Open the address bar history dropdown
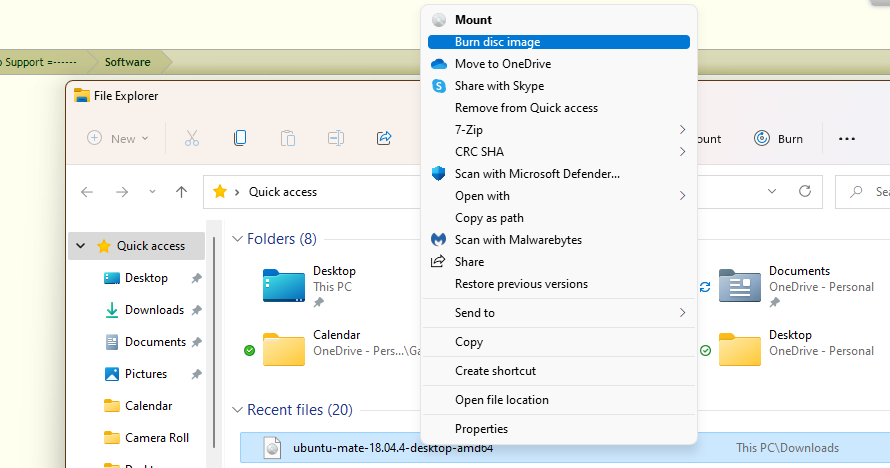 click(x=772, y=192)
